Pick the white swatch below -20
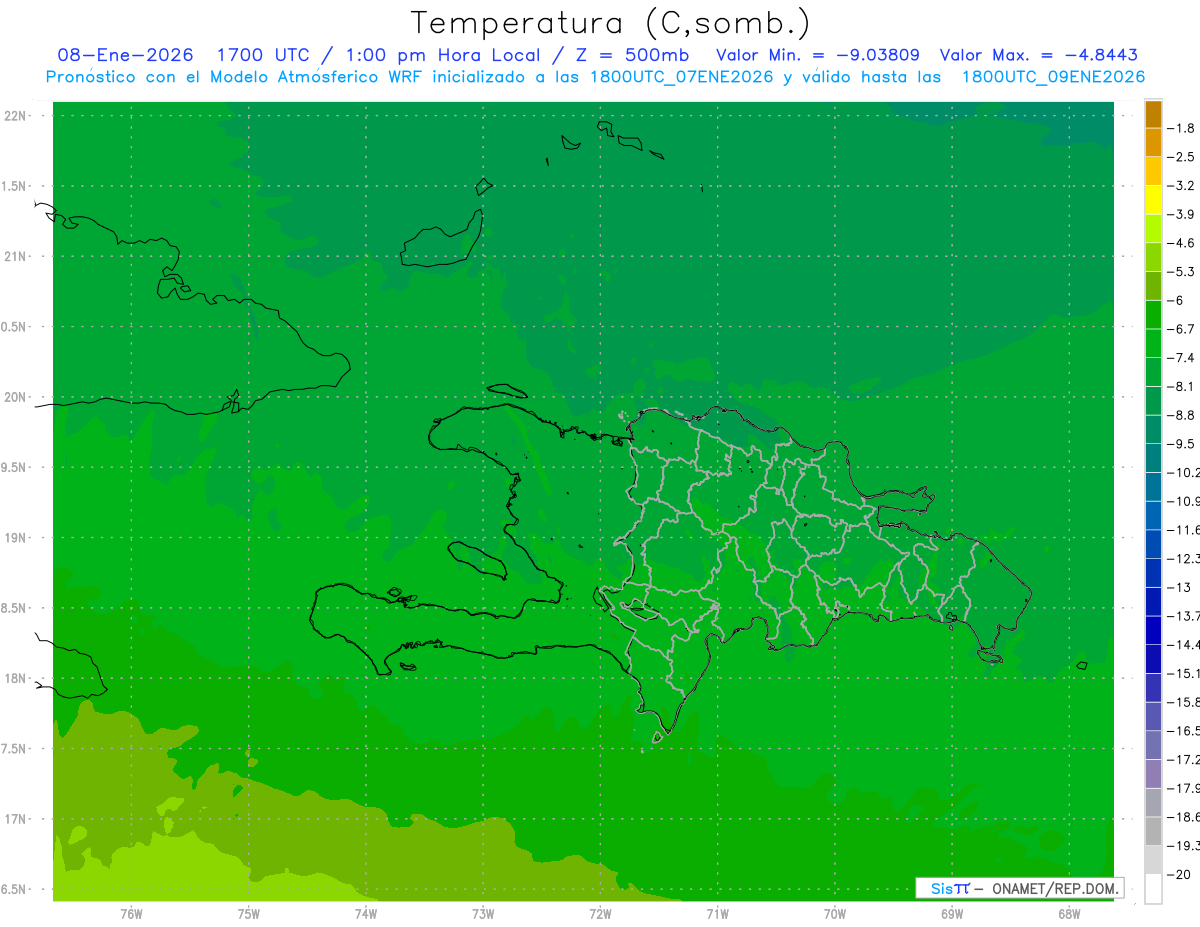 coord(1153,889)
